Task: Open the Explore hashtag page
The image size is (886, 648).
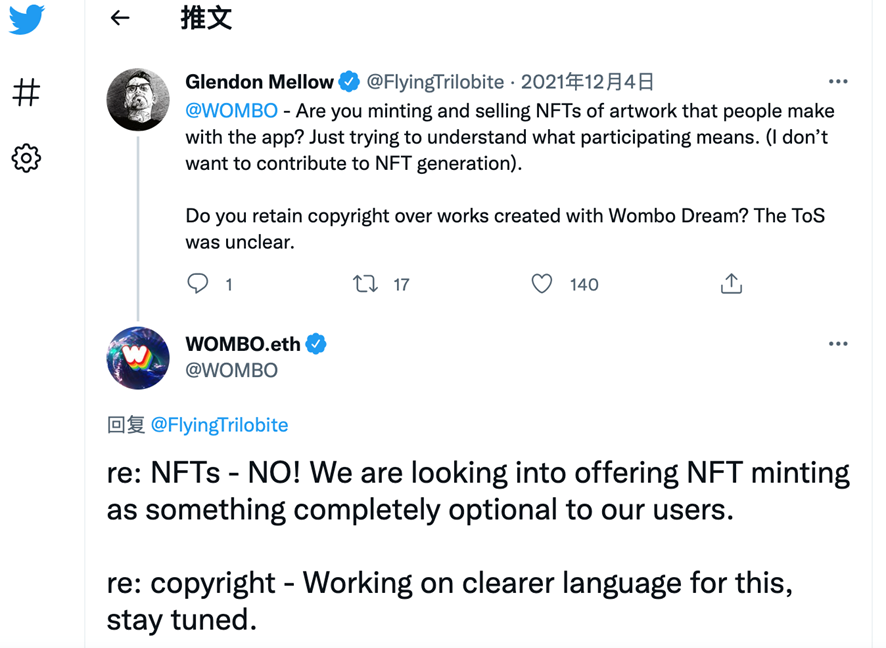Action: pyautogui.click(x=26, y=93)
